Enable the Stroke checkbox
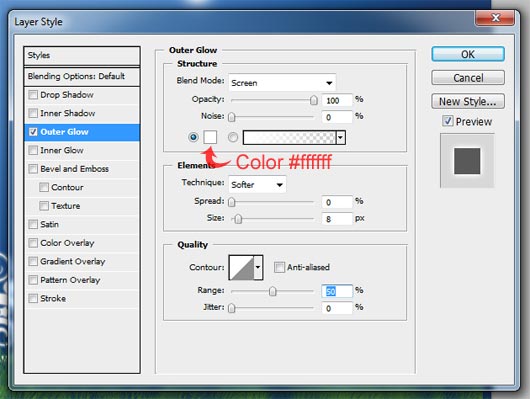This screenshot has width=530, height=399. [33, 298]
